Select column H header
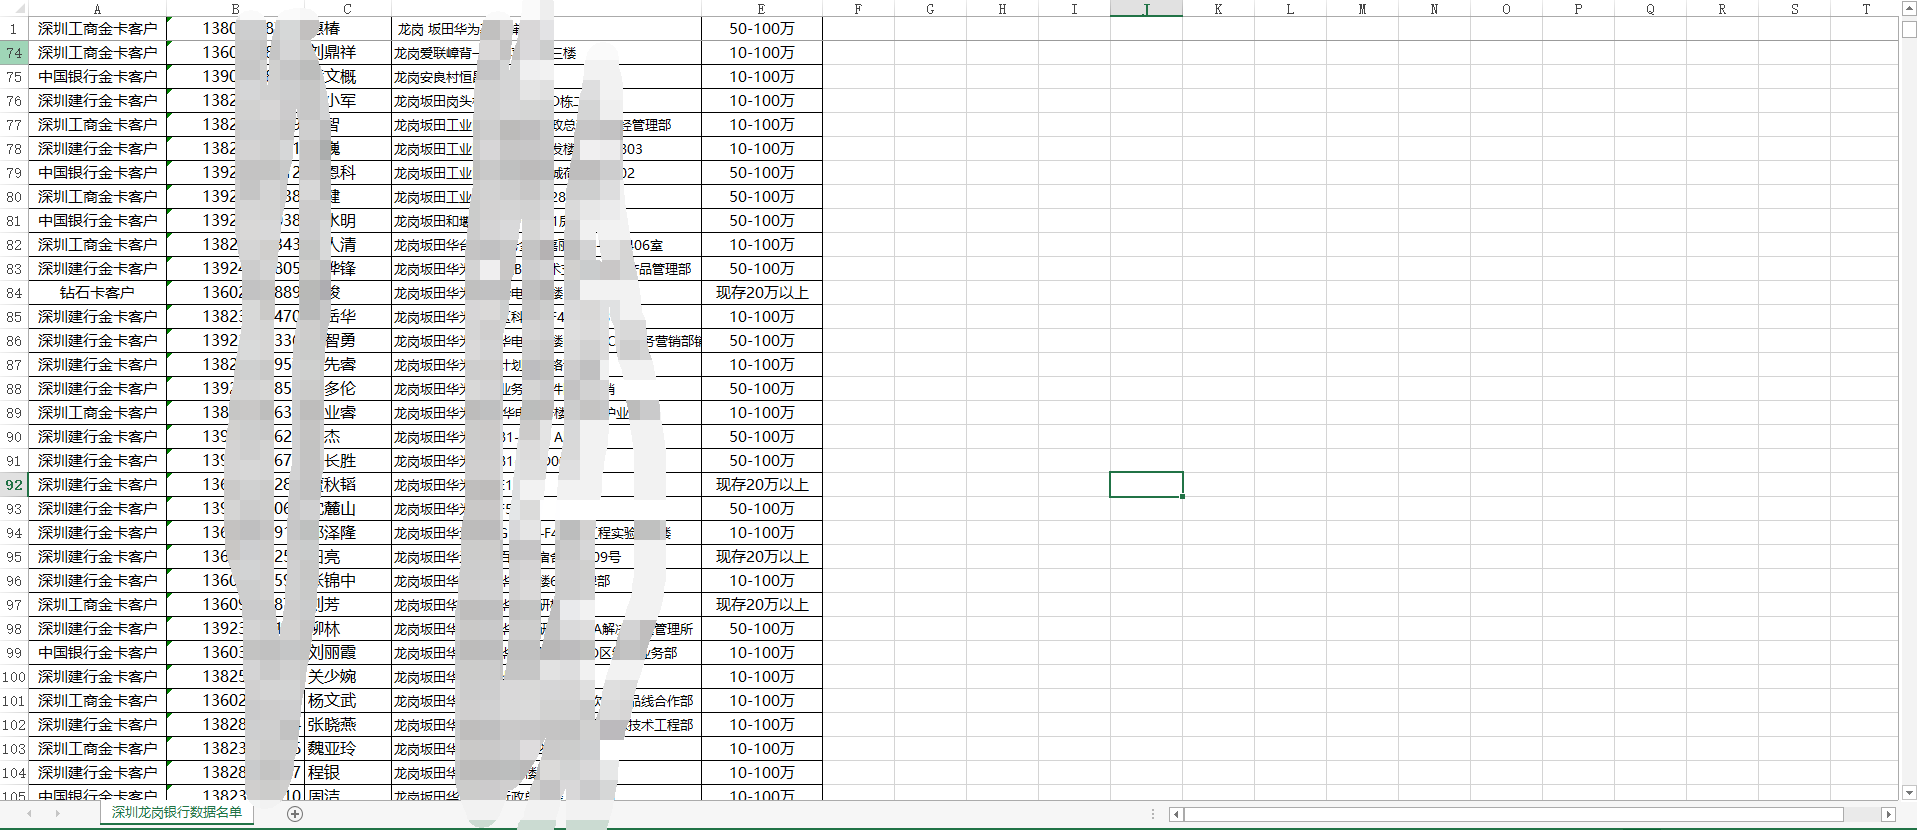Screen dimensions: 1917x830 [1002, 8]
